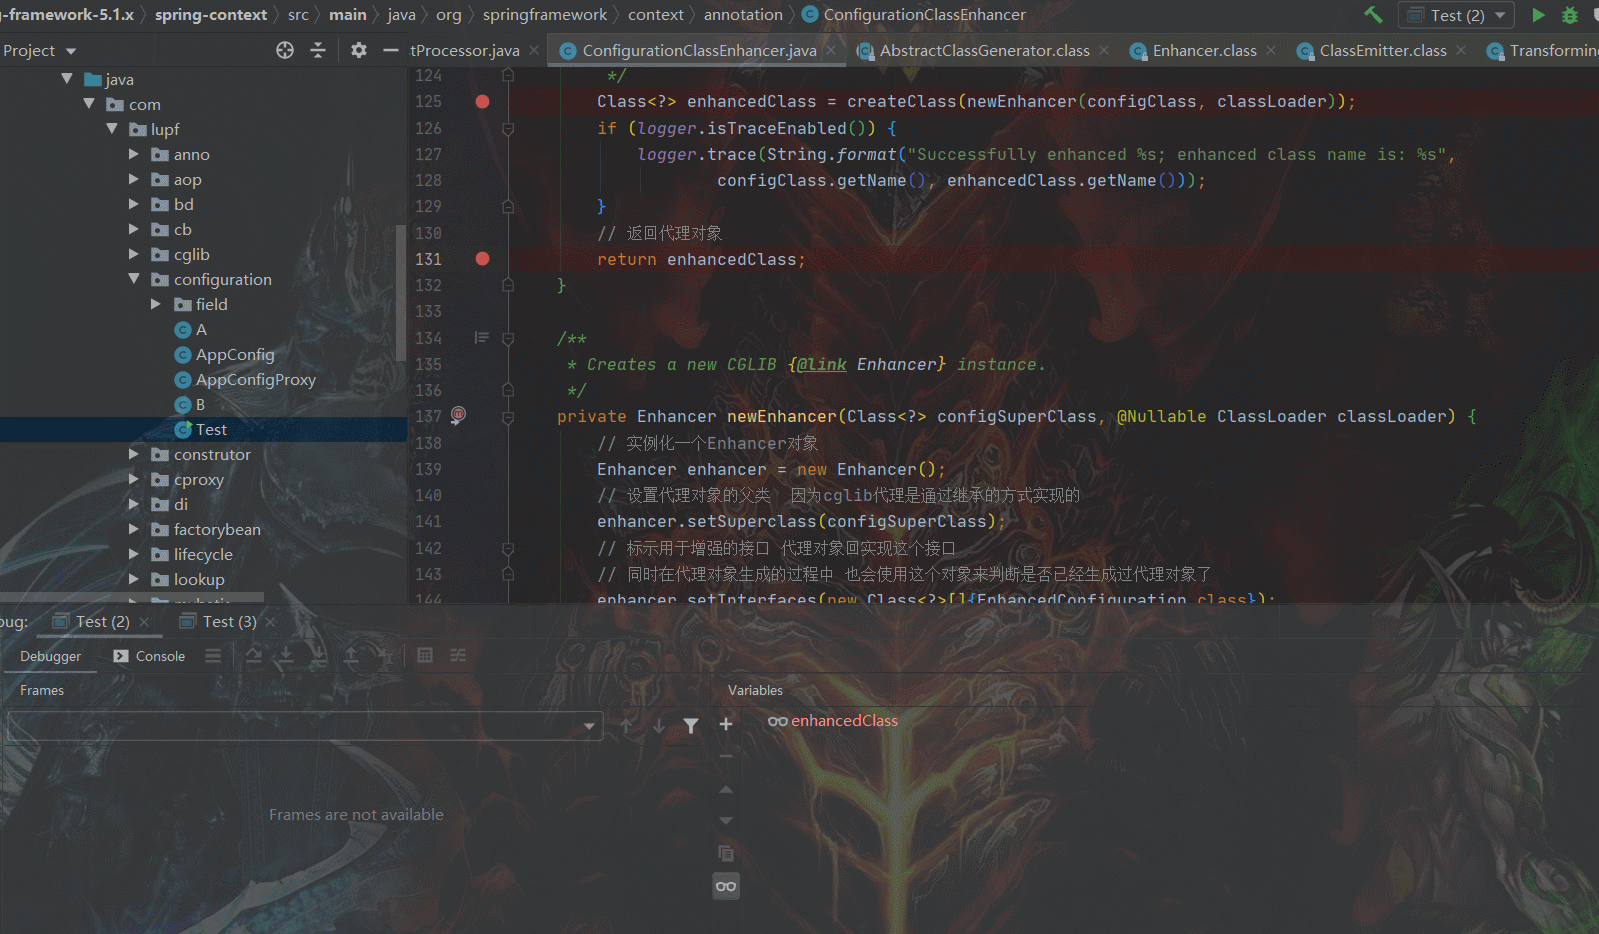The width and height of the screenshot is (1599, 934).
Task: Click the frames filter funnel icon
Action: (x=691, y=725)
